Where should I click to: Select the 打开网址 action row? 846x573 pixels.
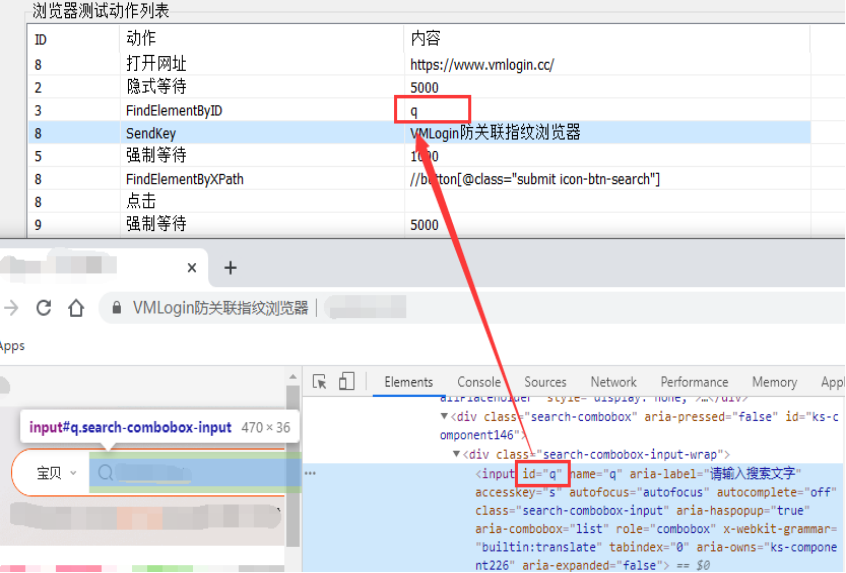point(419,64)
